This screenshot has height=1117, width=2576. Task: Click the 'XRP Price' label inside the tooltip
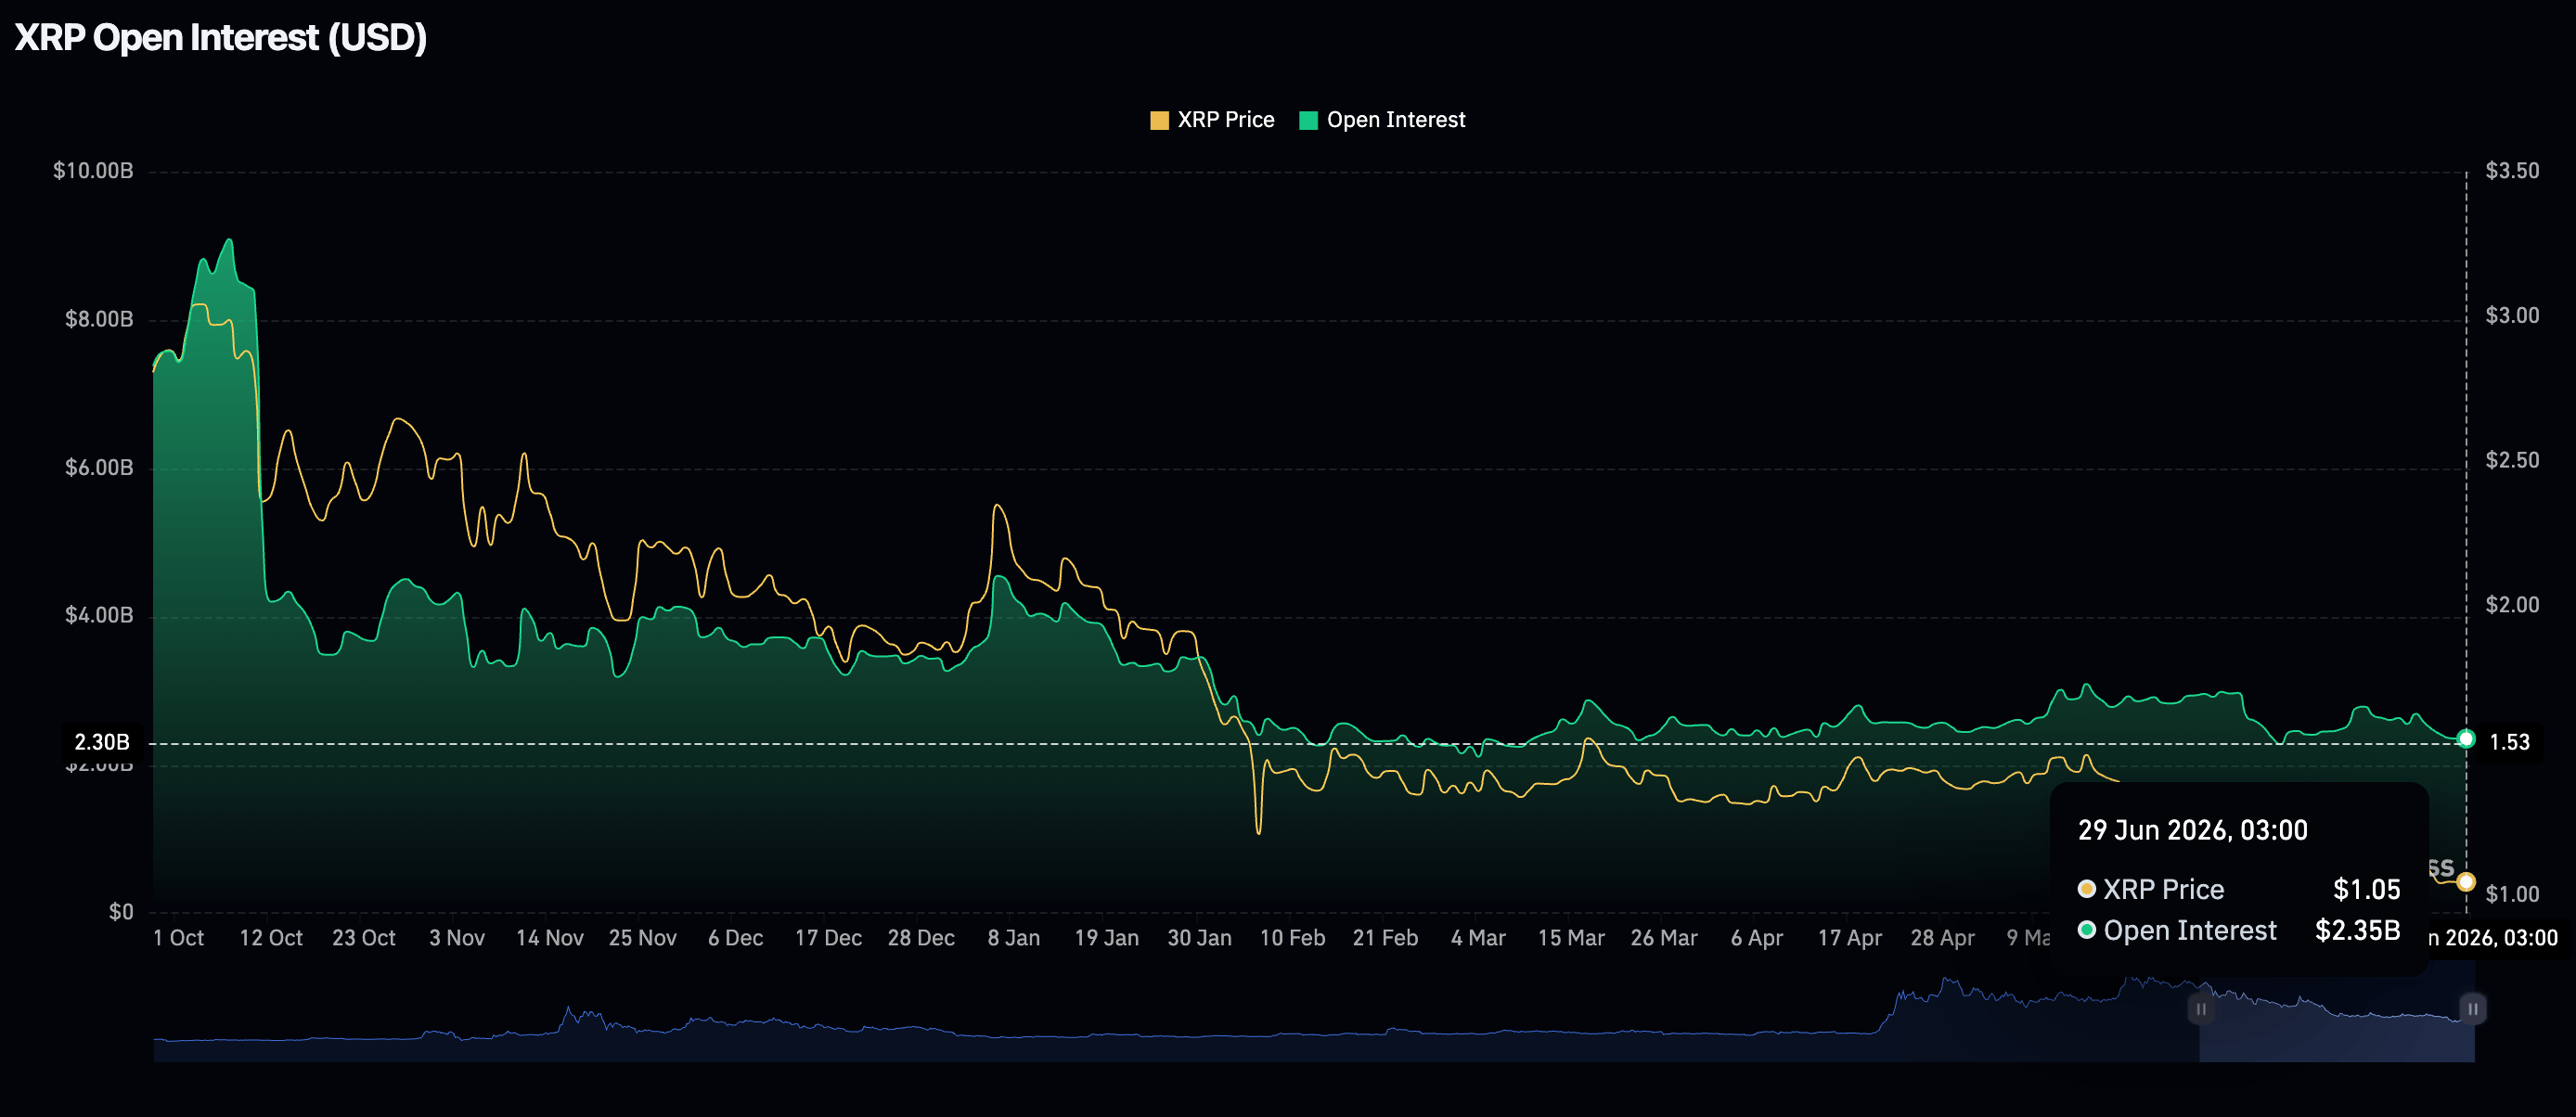pyautogui.click(x=2164, y=889)
